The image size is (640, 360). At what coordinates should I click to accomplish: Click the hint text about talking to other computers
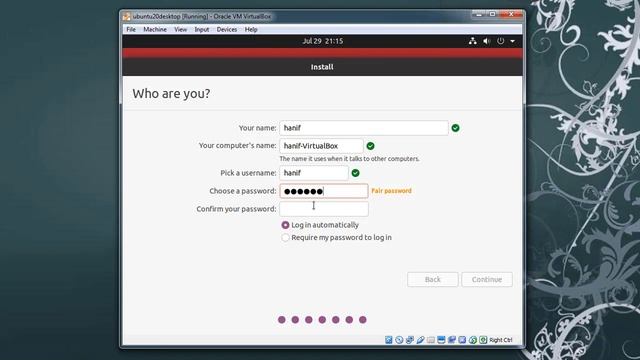pyautogui.click(x=349, y=159)
